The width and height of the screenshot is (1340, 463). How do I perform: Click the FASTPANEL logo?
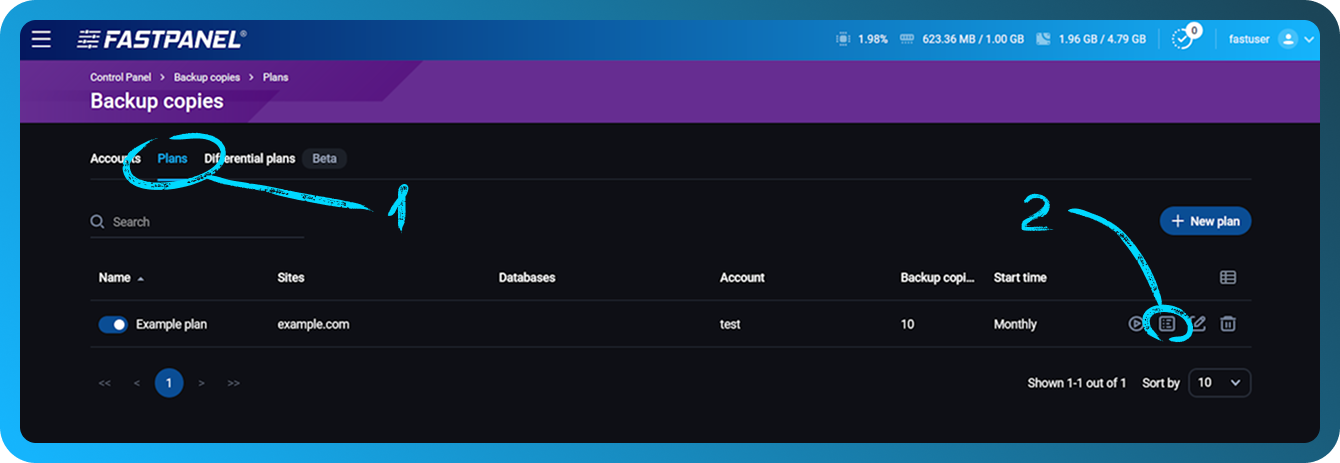pyautogui.click(x=161, y=39)
